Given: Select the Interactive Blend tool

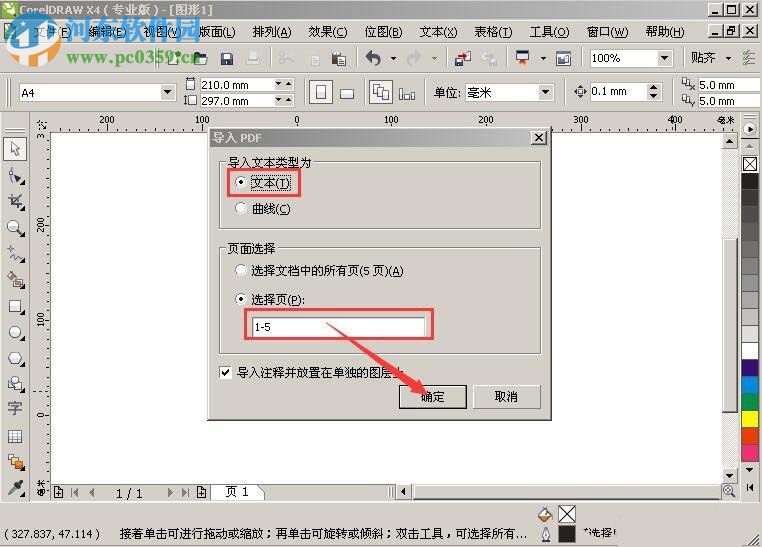Looking at the screenshot, I should coord(15,462).
